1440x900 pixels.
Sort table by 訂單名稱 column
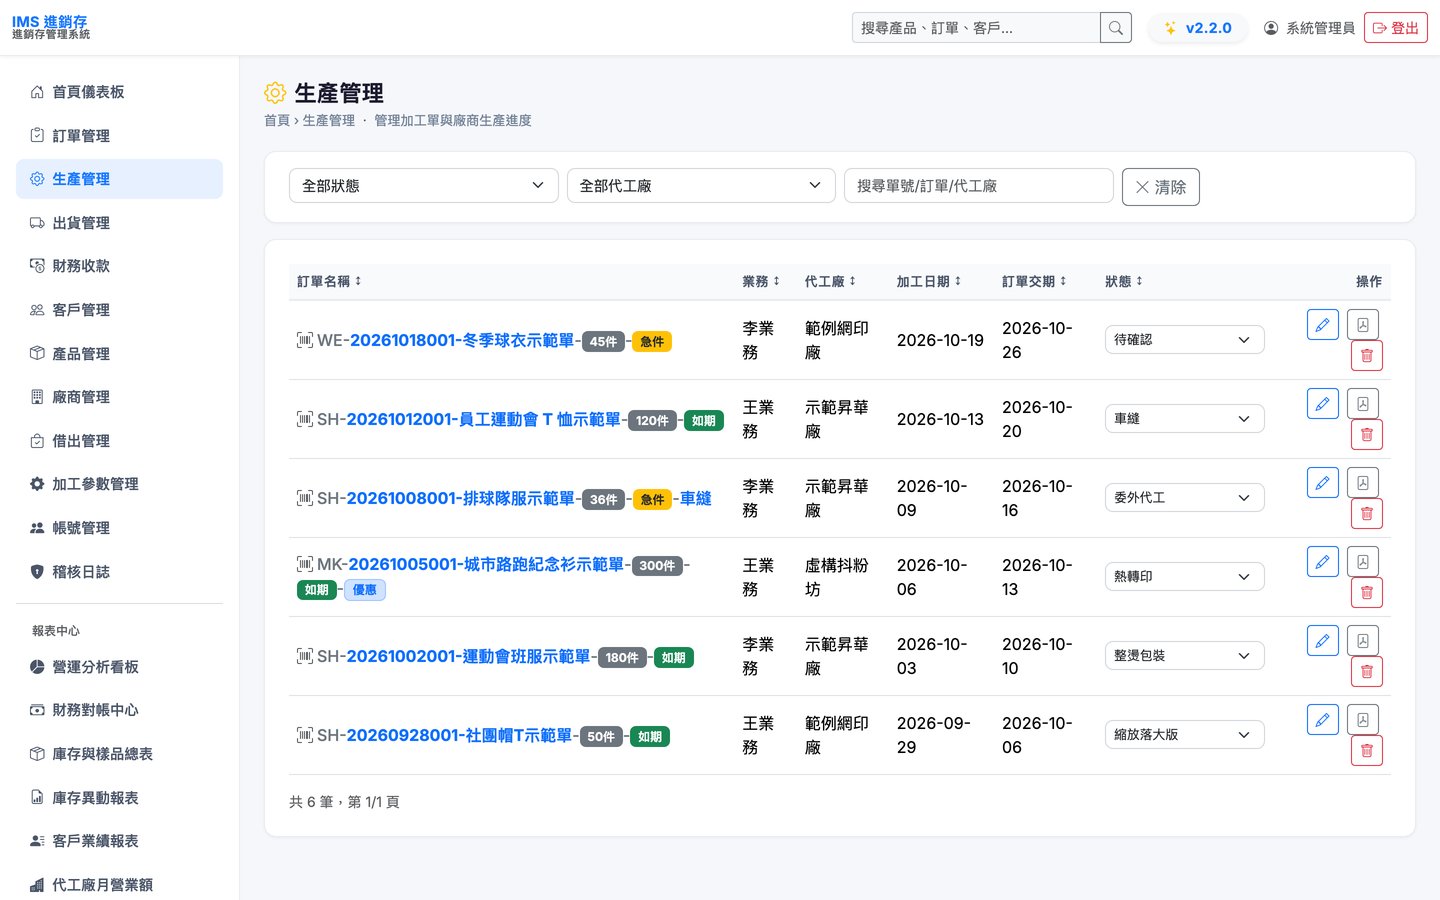pos(329,282)
